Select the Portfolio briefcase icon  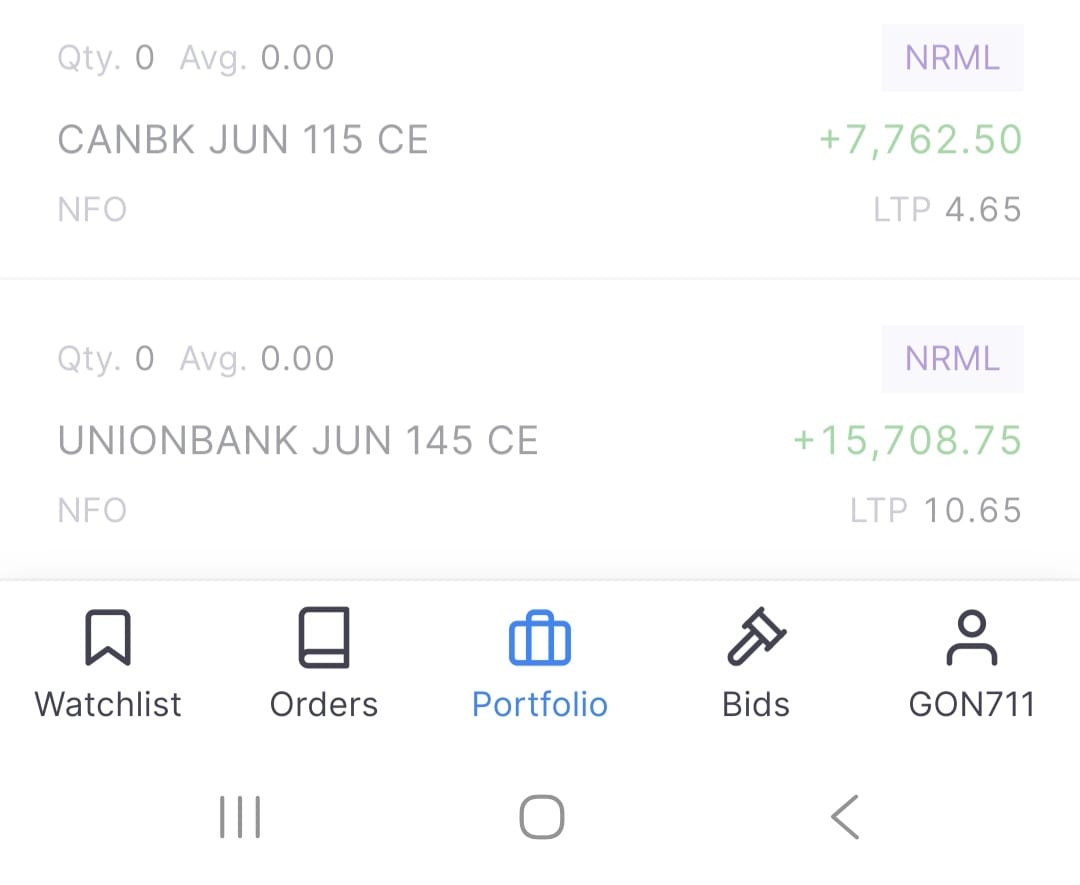539,638
